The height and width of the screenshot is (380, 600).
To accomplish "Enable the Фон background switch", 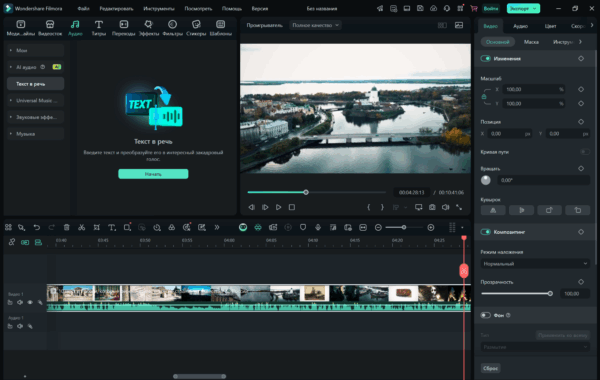I will tap(486, 315).
